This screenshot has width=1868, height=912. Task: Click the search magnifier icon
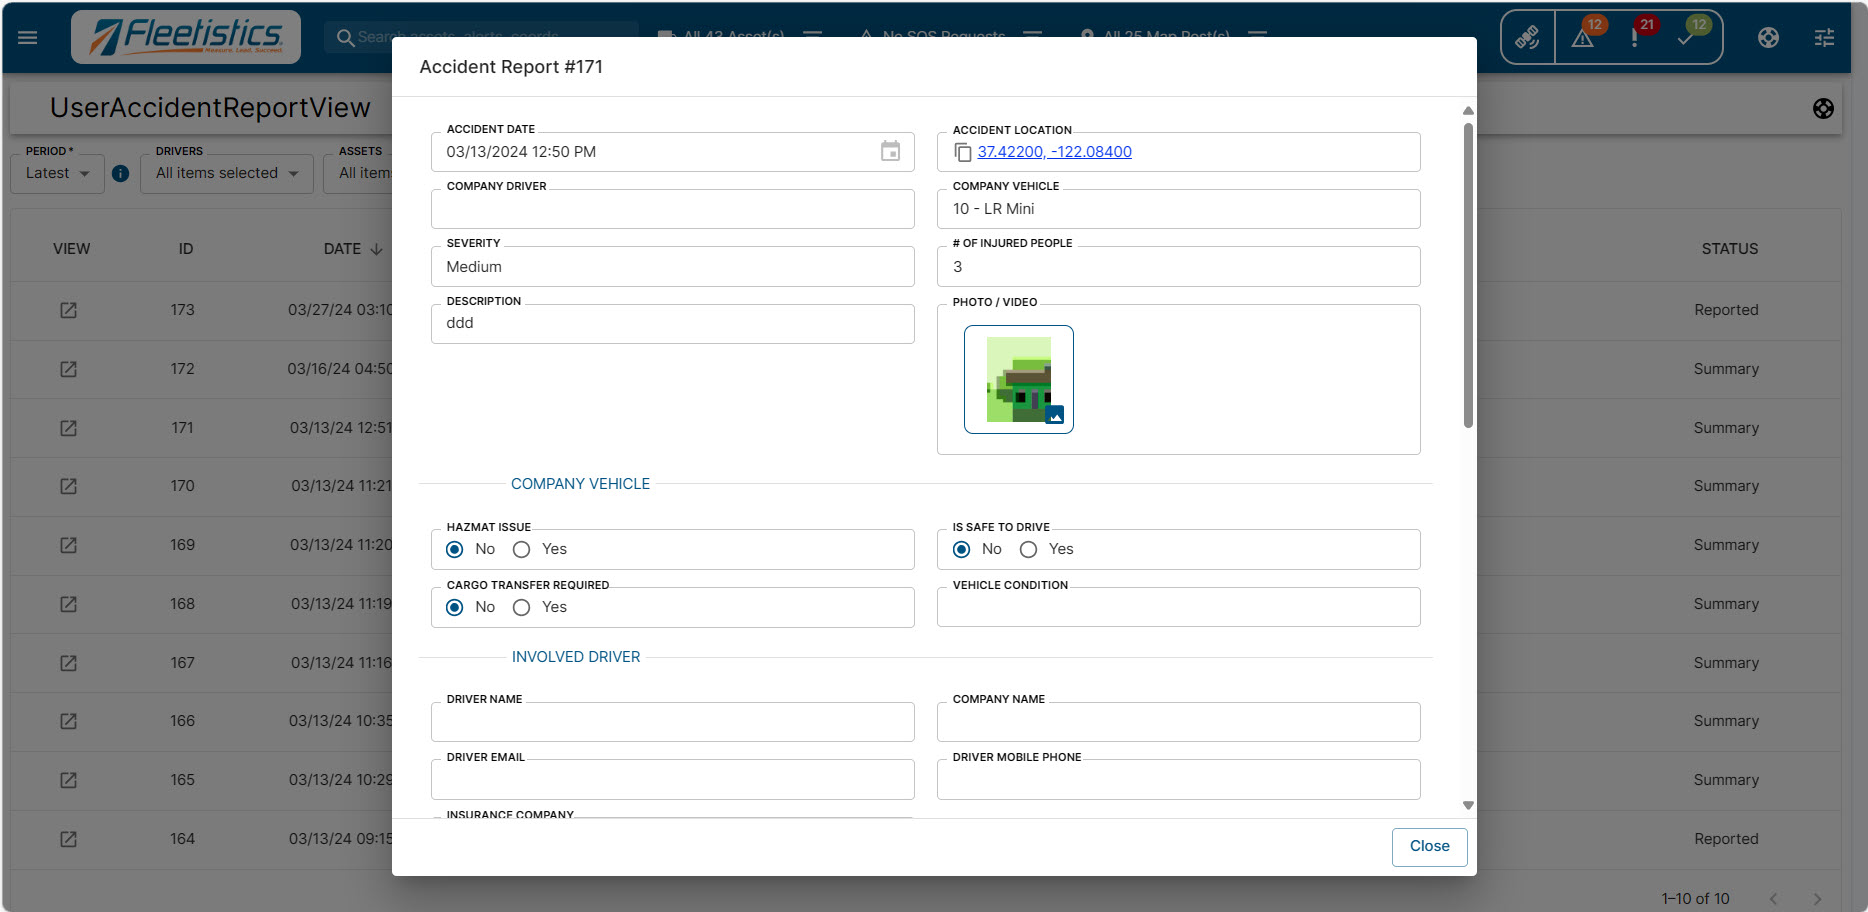tap(345, 37)
